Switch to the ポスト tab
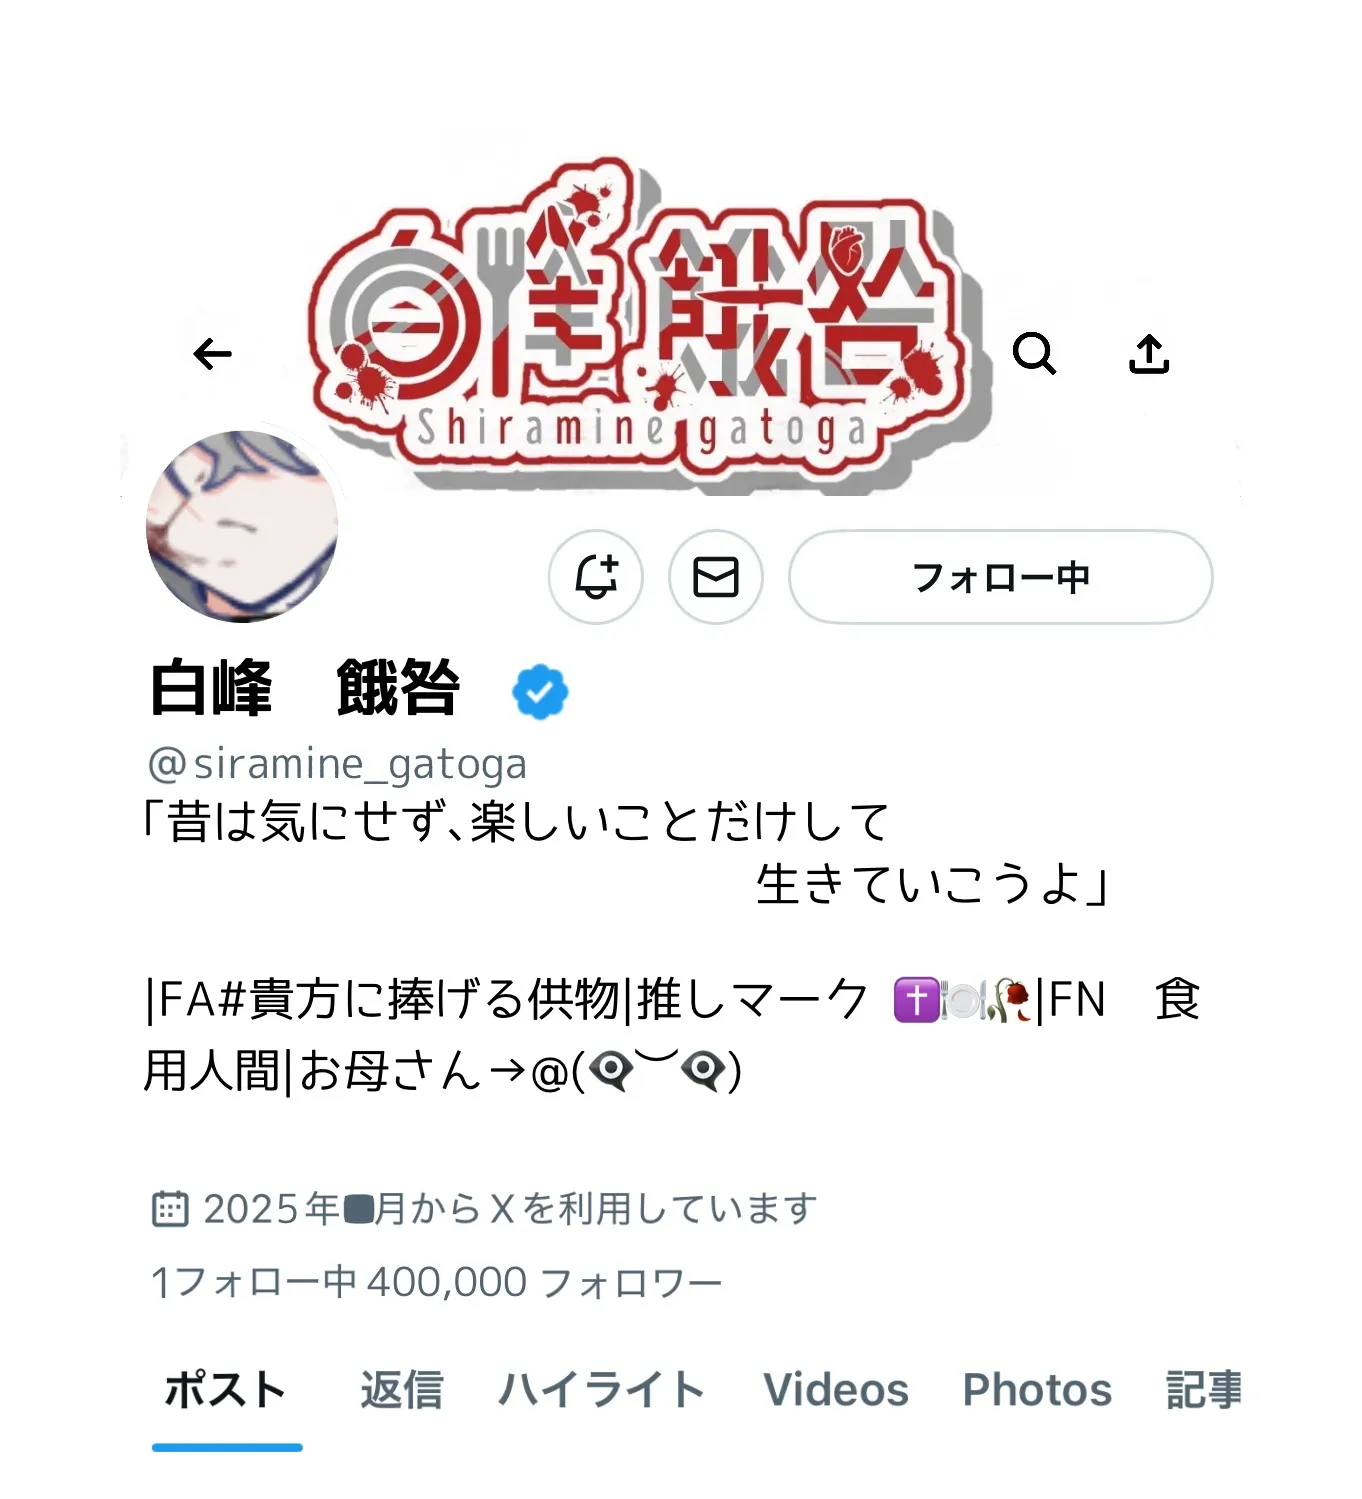Image resolution: width=1362 pixels, height=1499 pixels. (226, 1390)
